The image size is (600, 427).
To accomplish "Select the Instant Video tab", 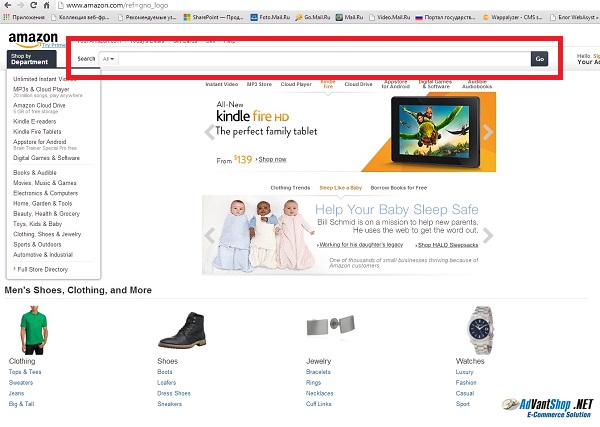I will (222, 84).
